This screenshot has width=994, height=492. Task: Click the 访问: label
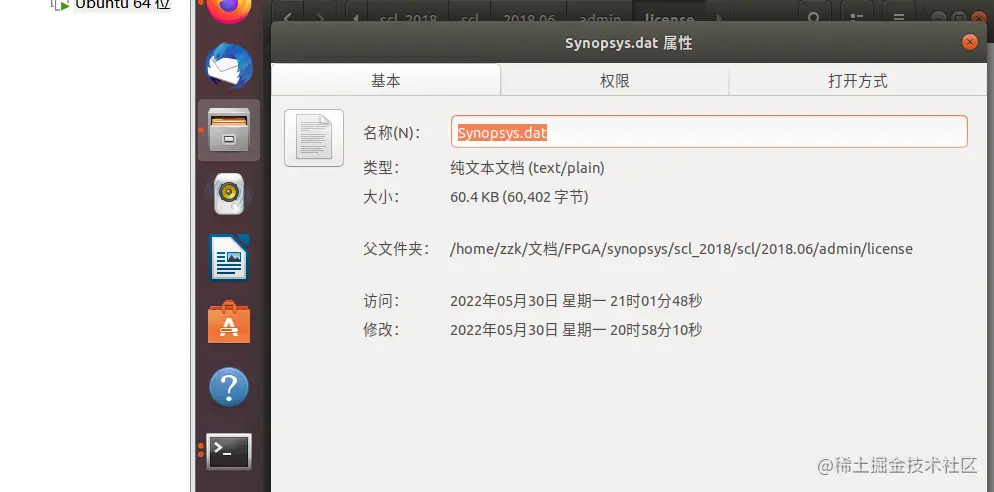tap(381, 301)
